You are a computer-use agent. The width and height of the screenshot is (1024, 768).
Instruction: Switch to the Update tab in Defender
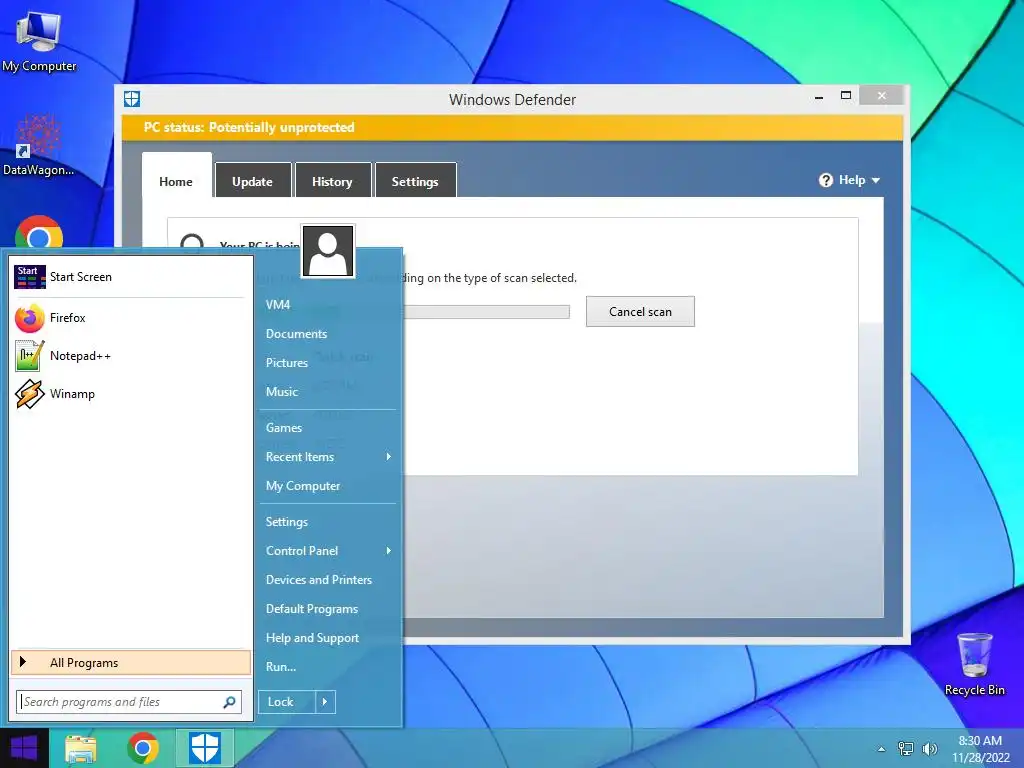click(x=253, y=181)
